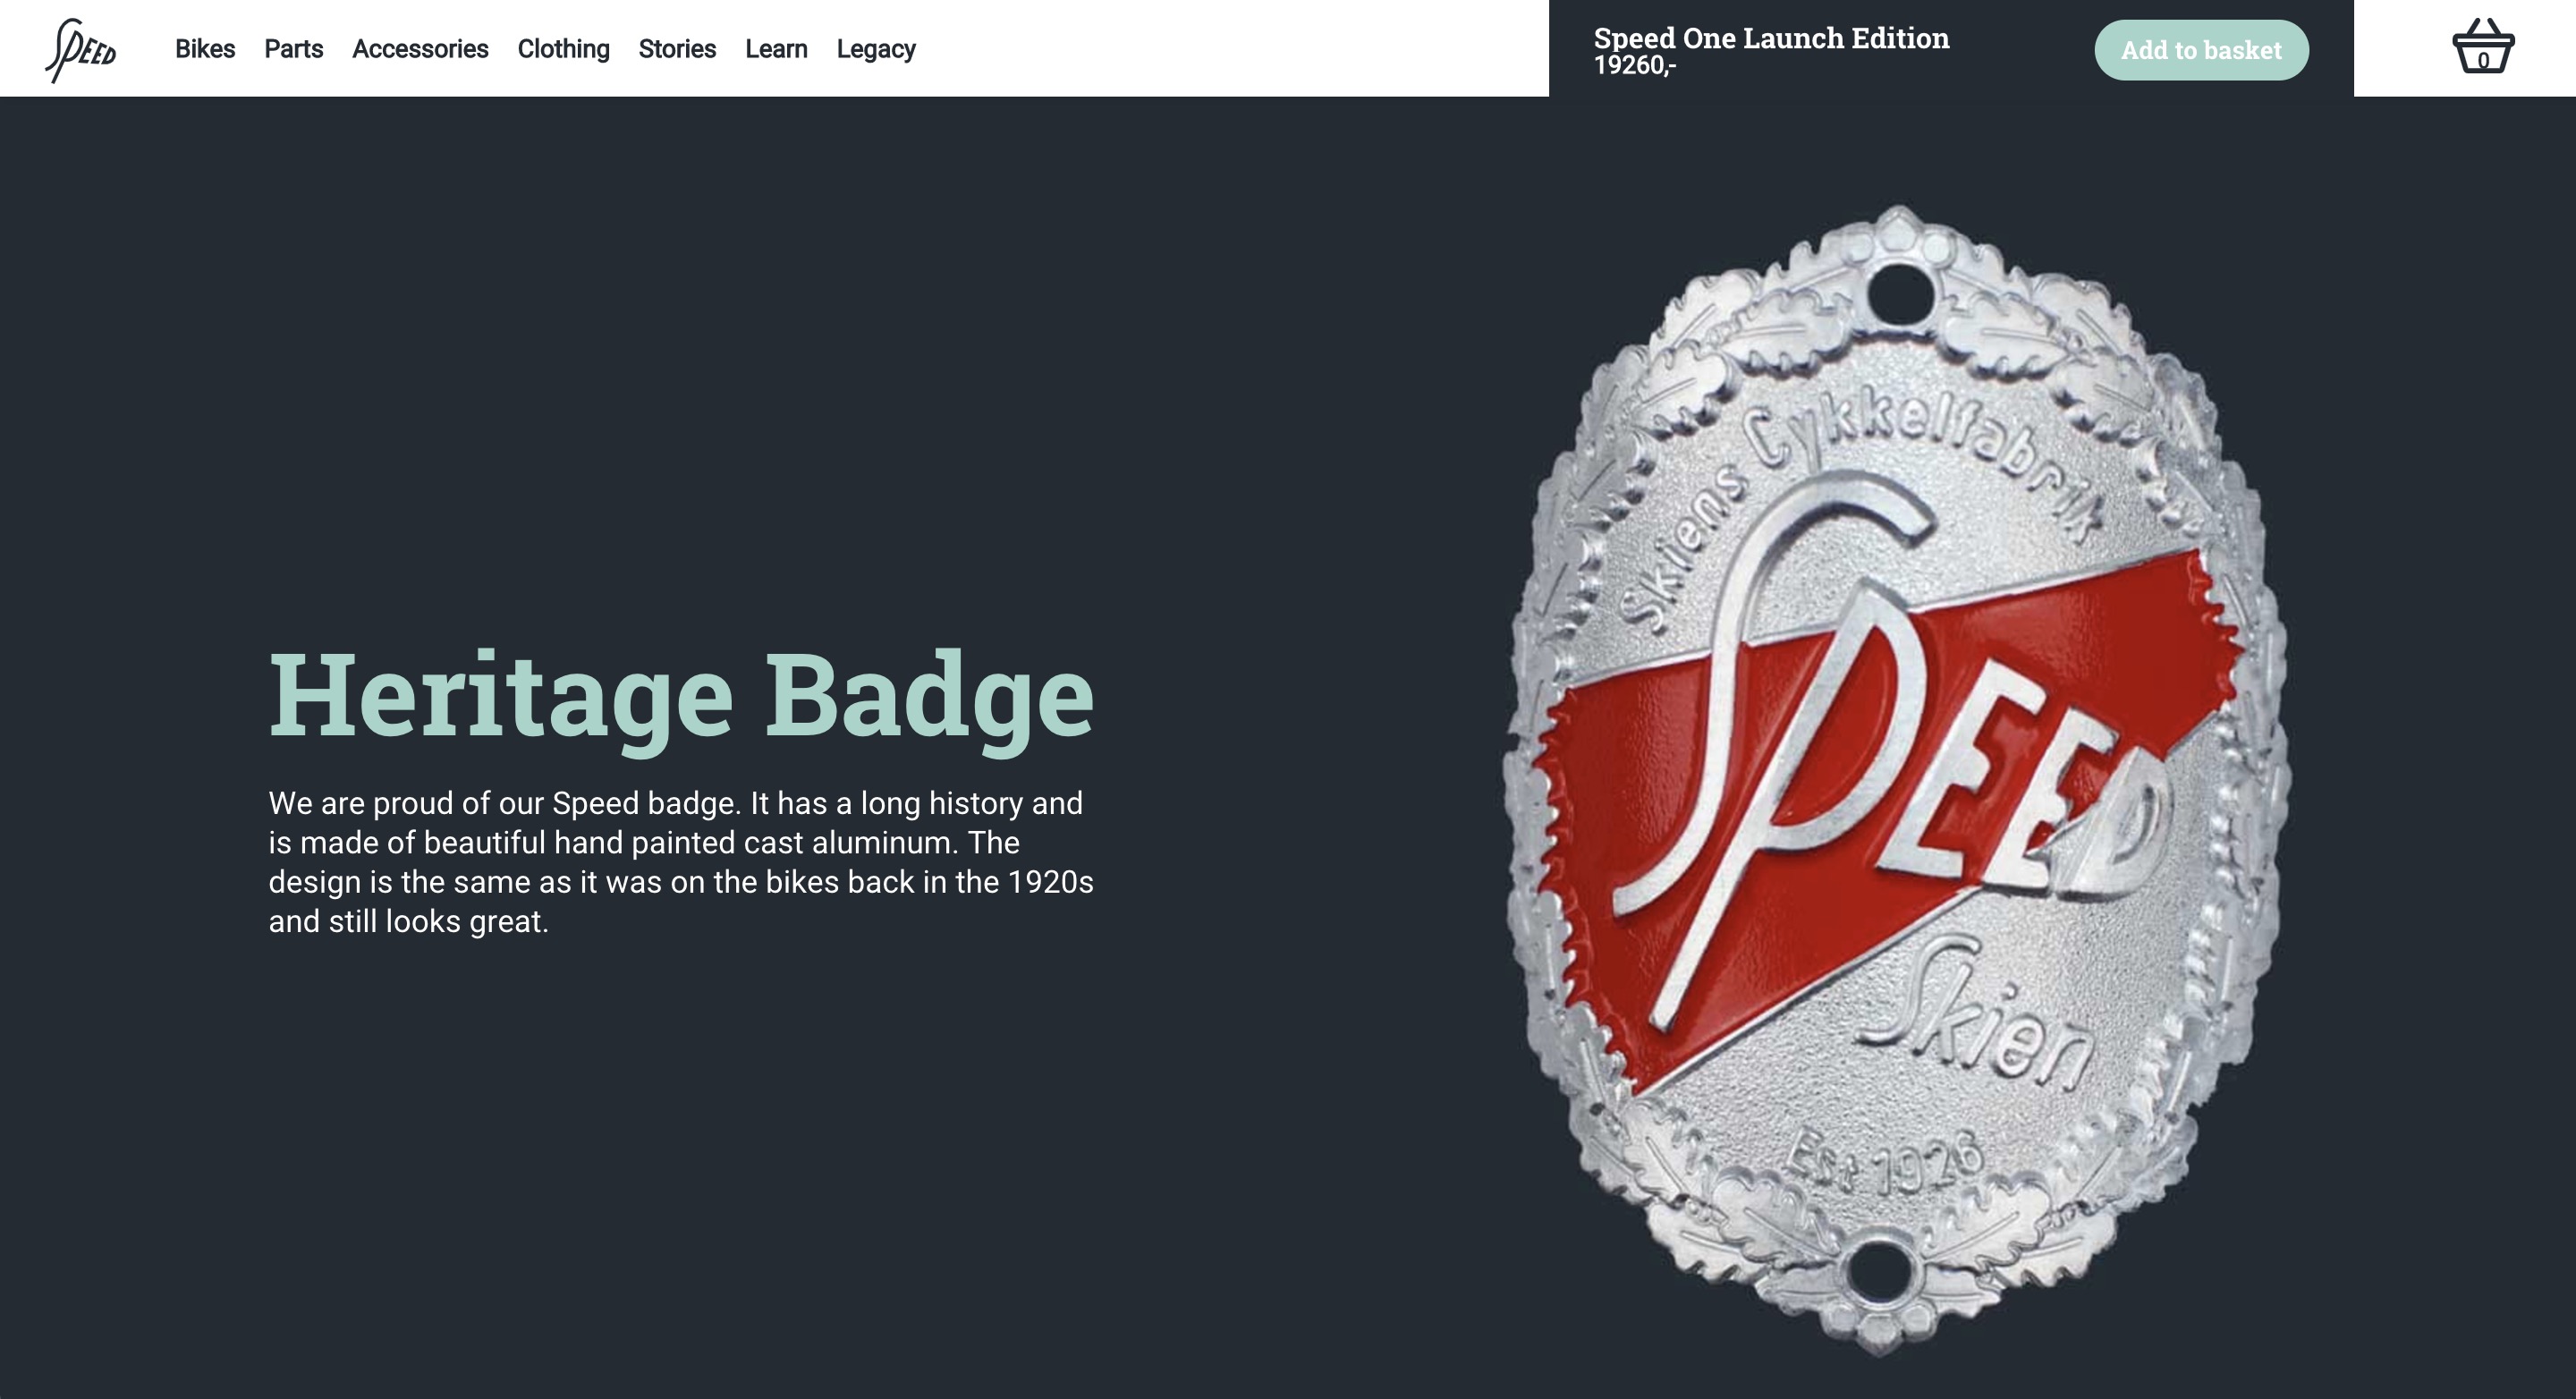The width and height of the screenshot is (2576, 1399).
Task: Click the bottom mounting hole of the badge
Action: [1879, 1271]
